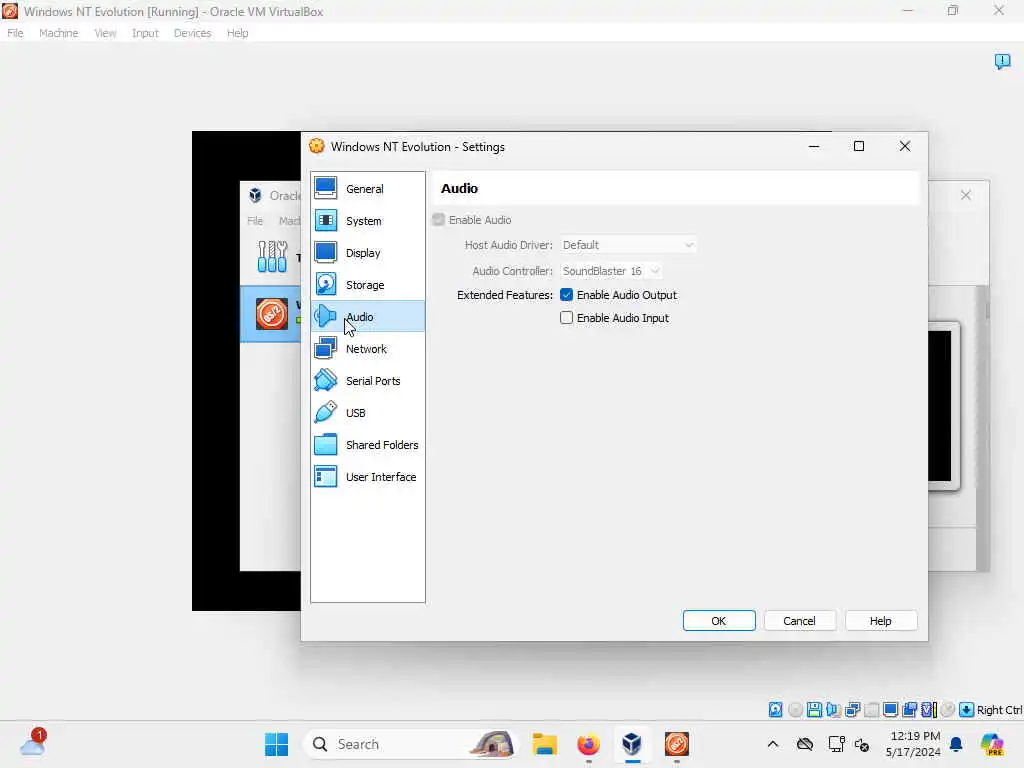
Task: Select the OS/2 VM icon in background list
Action: 272,314
